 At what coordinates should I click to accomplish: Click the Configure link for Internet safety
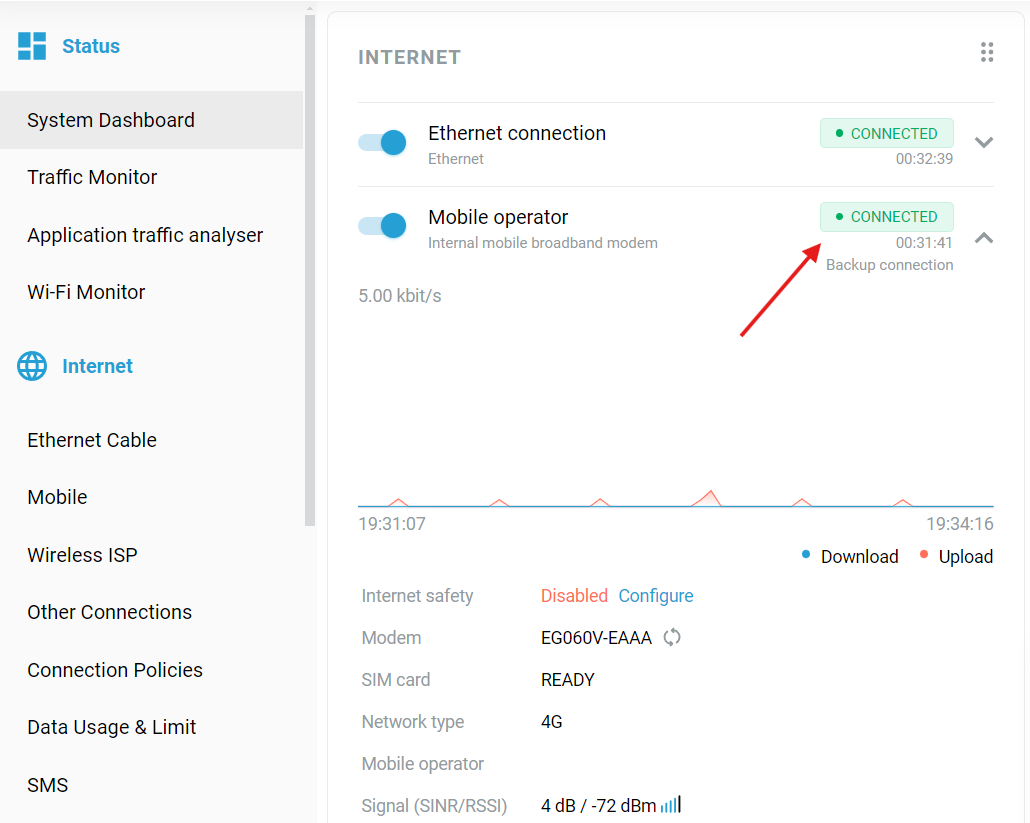656,596
